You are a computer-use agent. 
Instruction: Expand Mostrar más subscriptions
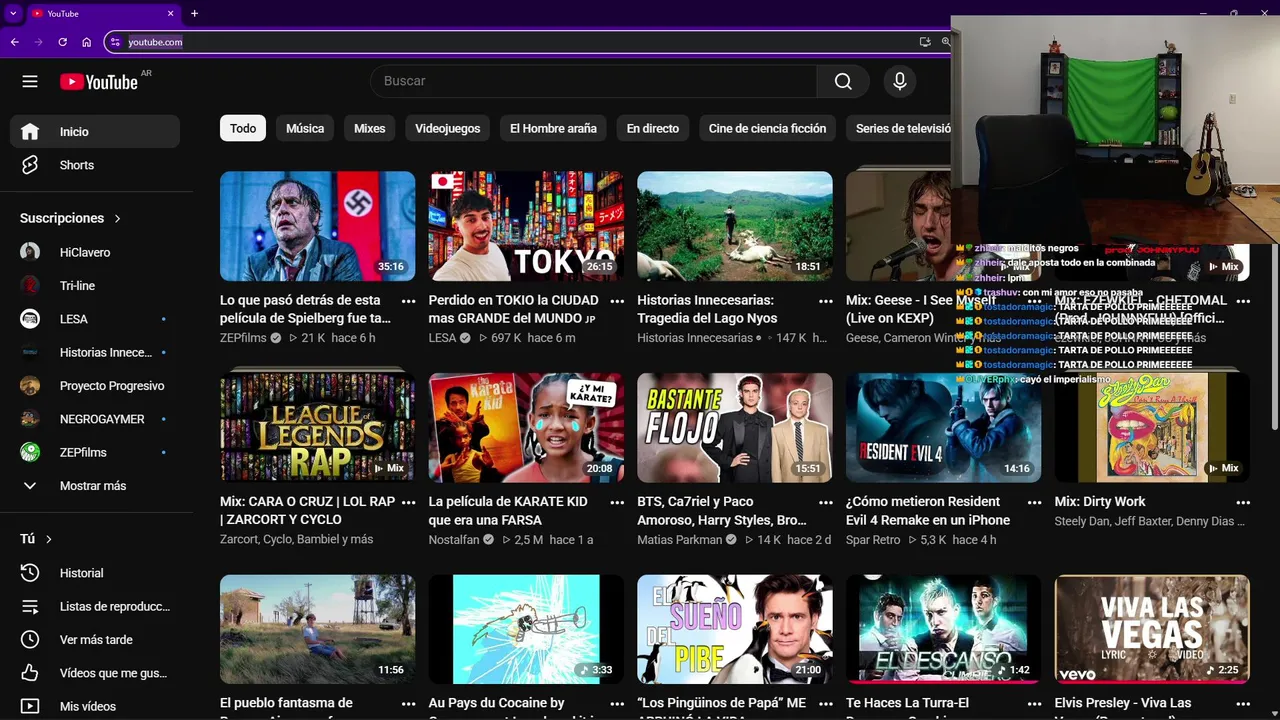(95, 485)
